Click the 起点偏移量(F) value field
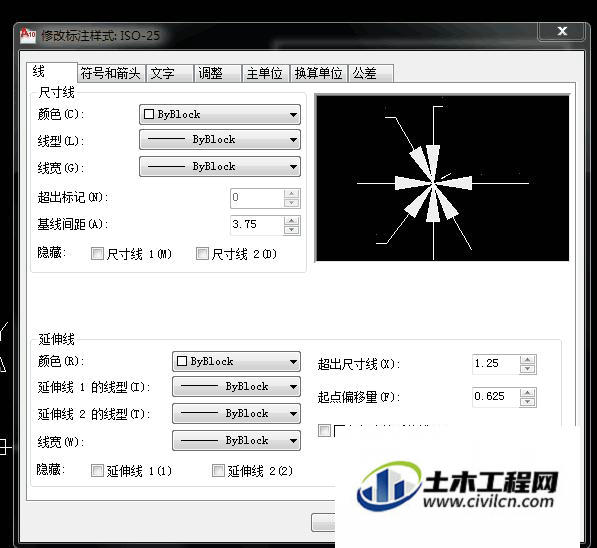 [x=496, y=397]
